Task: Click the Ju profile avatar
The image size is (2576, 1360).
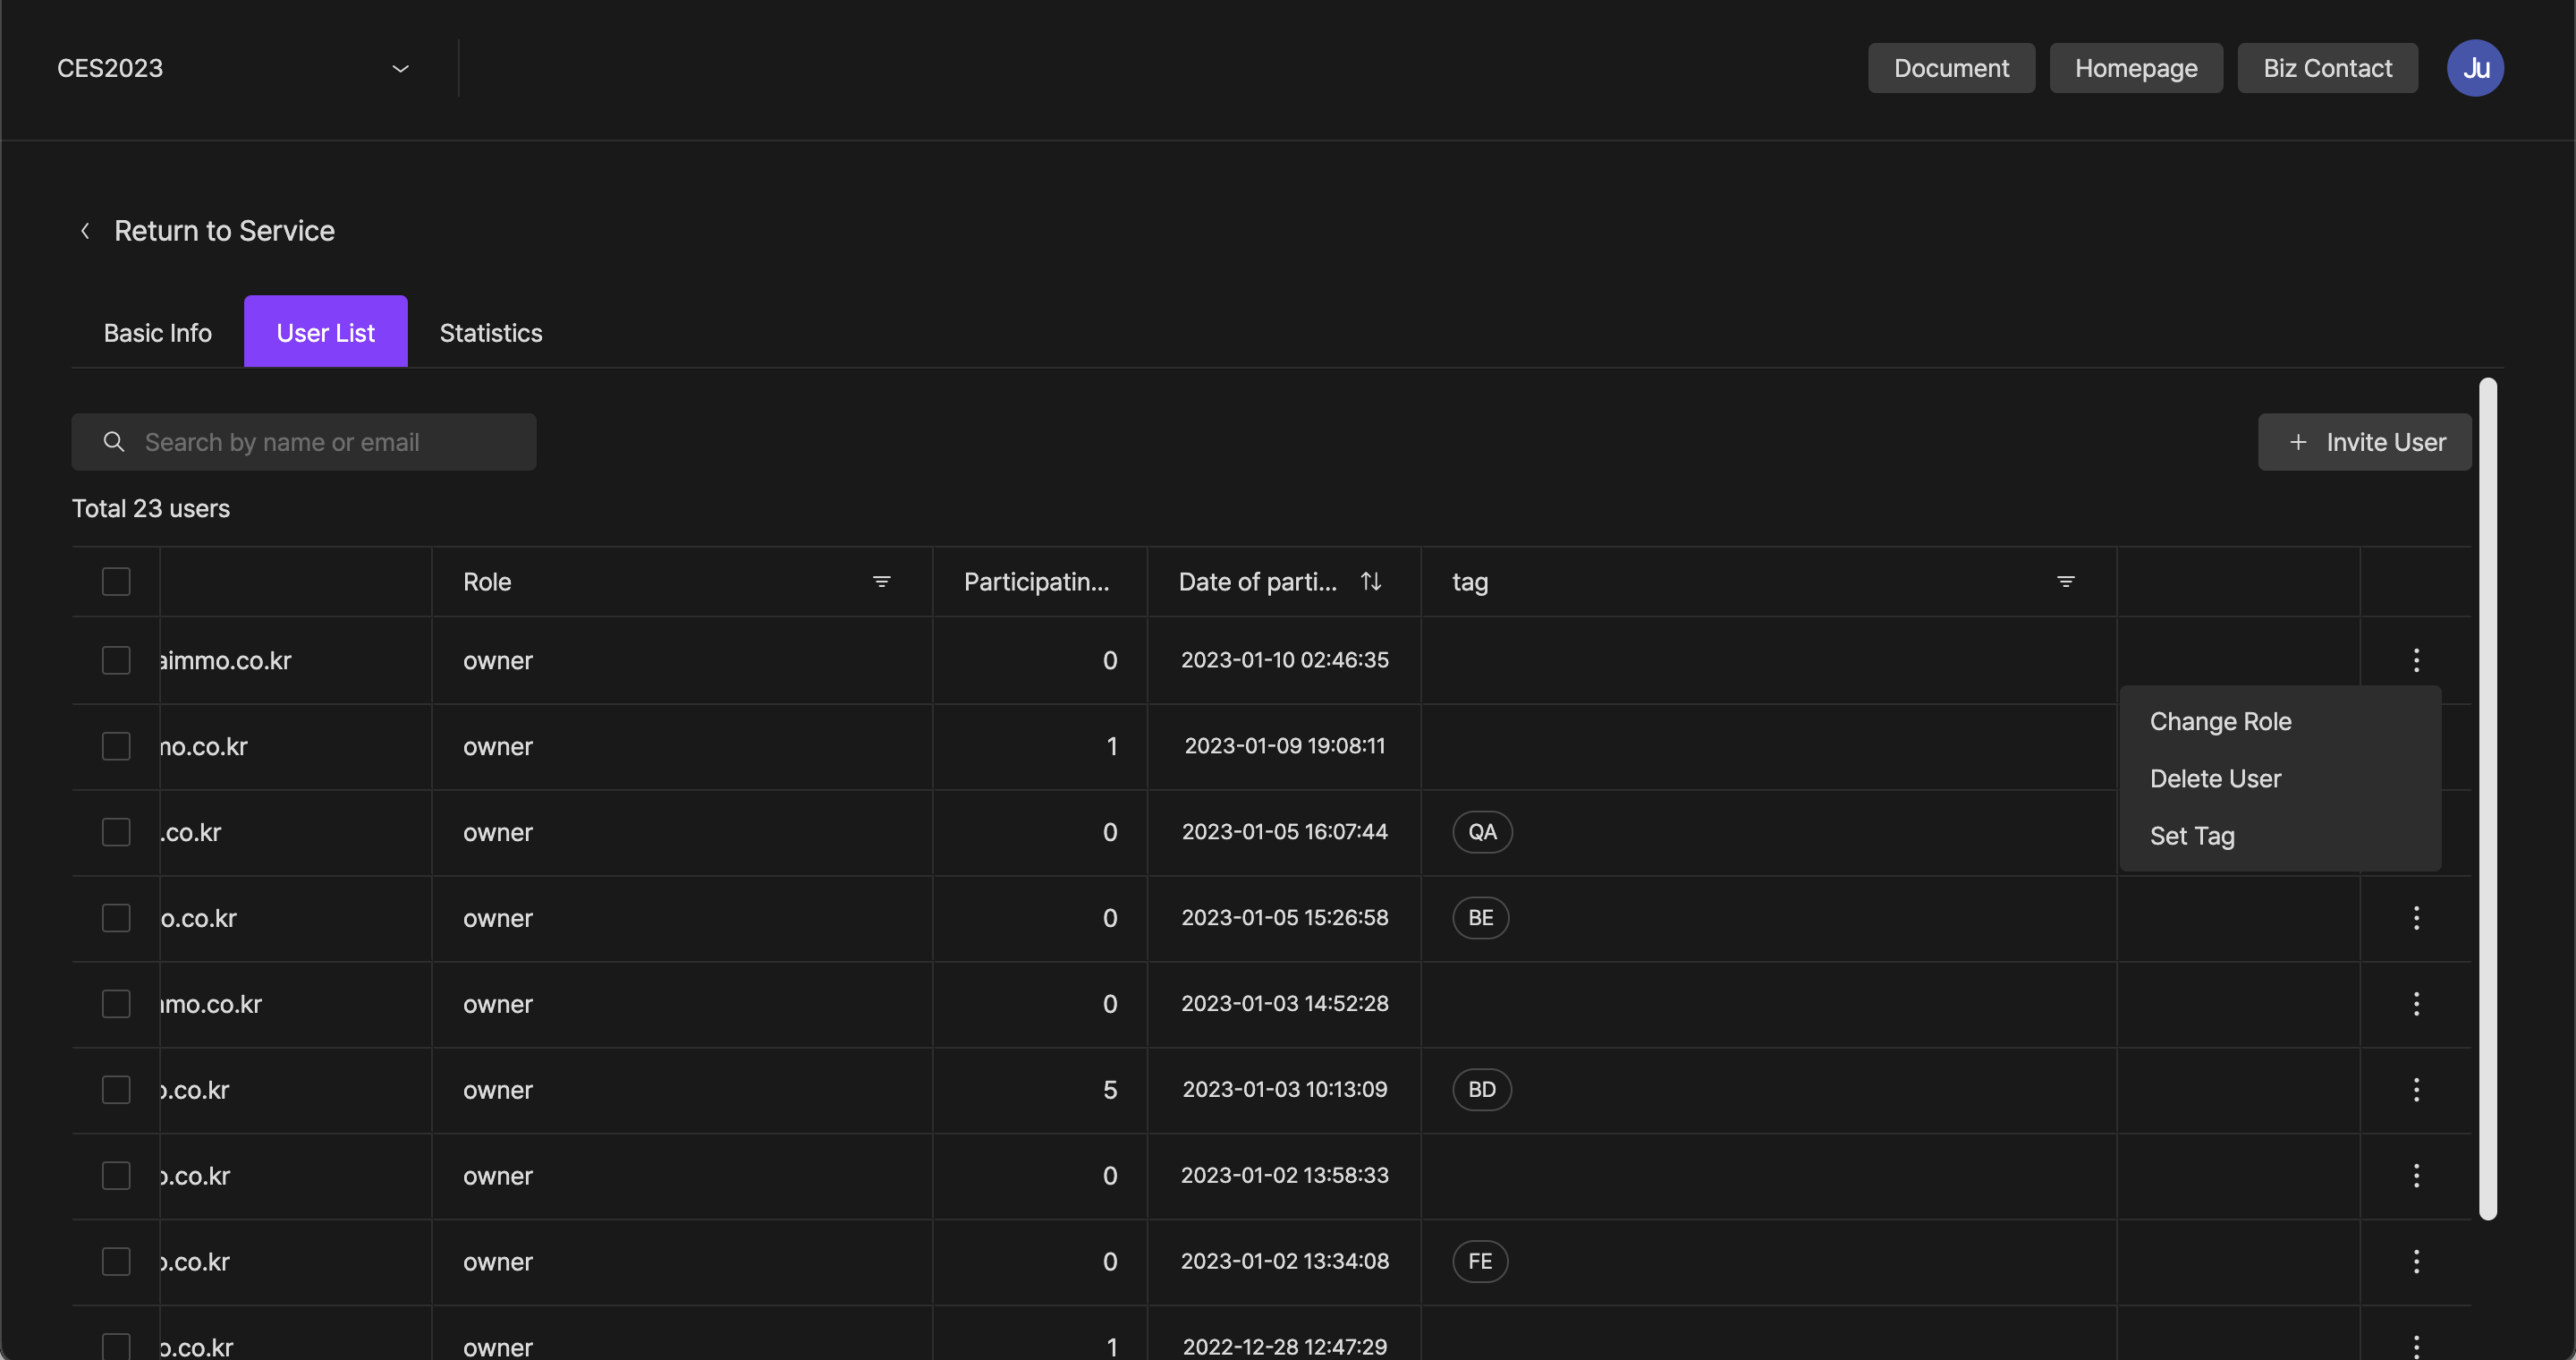Action: coord(2475,68)
